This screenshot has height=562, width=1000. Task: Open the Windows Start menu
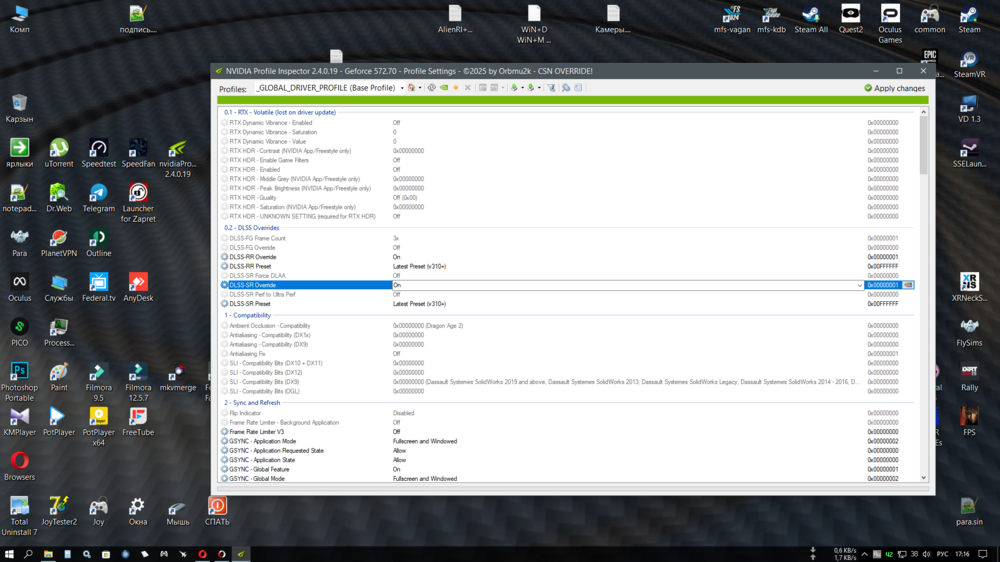point(9,554)
